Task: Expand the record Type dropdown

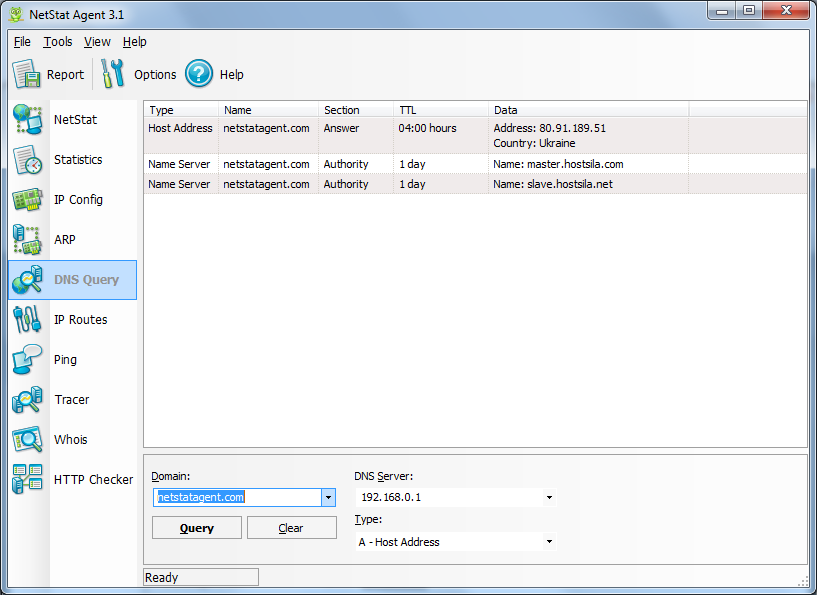Action: (x=549, y=542)
